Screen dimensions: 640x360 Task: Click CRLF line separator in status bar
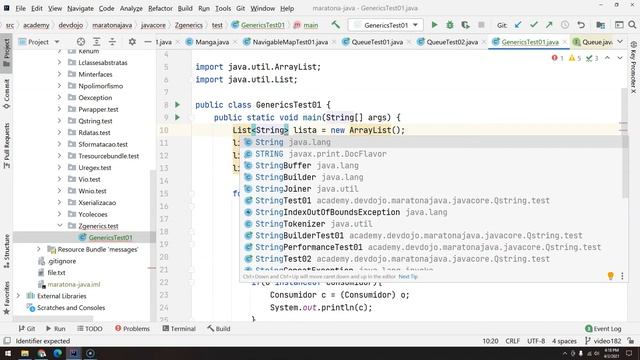(512, 341)
